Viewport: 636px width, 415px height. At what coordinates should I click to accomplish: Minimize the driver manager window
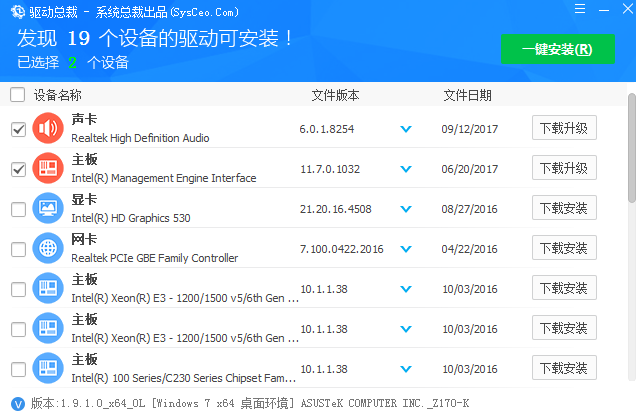[604, 10]
